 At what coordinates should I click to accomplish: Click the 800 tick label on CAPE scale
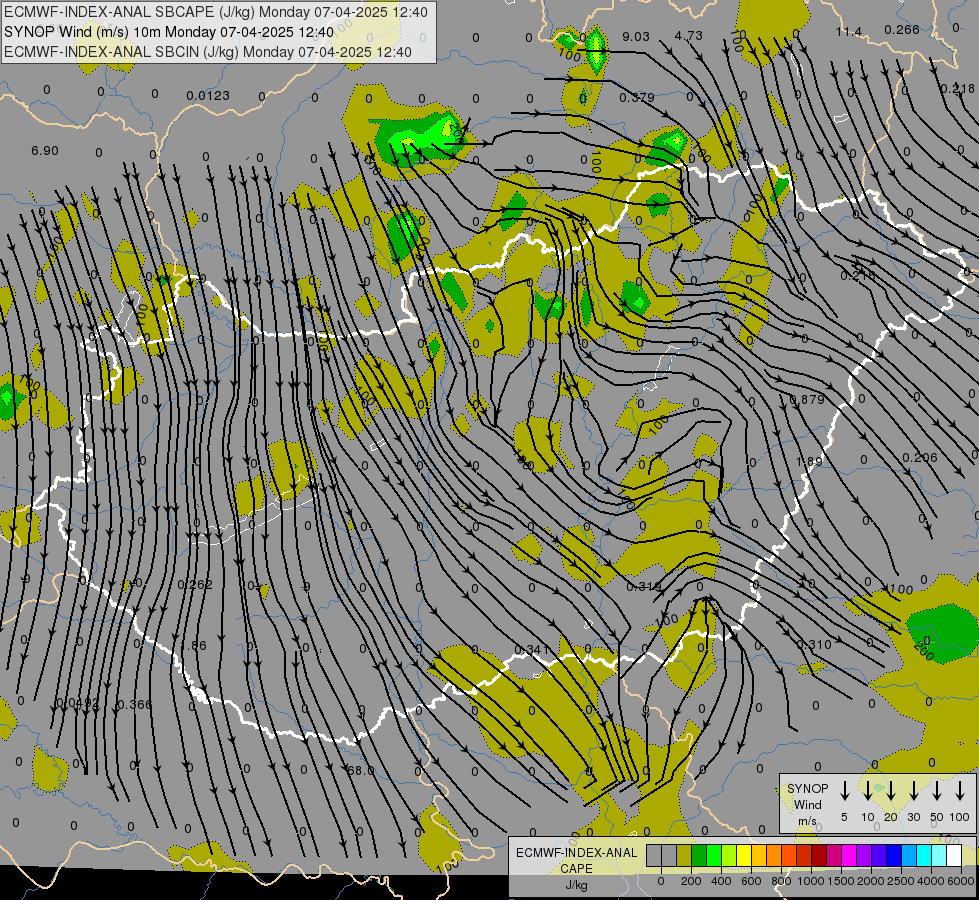[781, 881]
